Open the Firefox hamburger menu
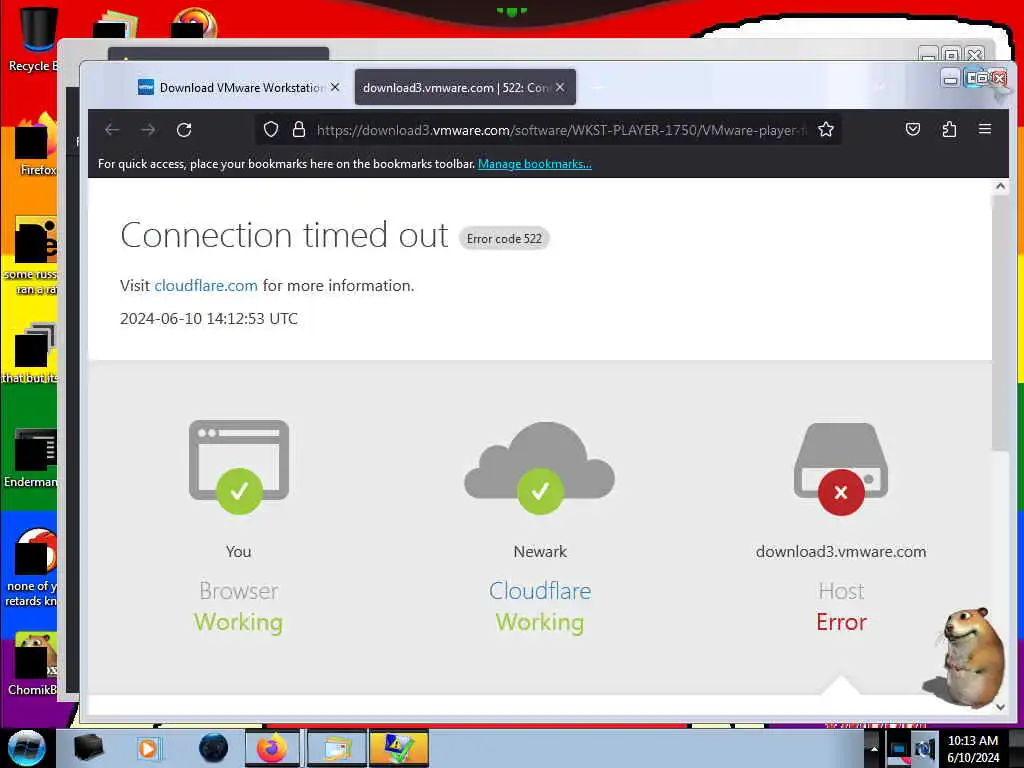Image resolution: width=1024 pixels, height=768 pixels. click(985, 129)
